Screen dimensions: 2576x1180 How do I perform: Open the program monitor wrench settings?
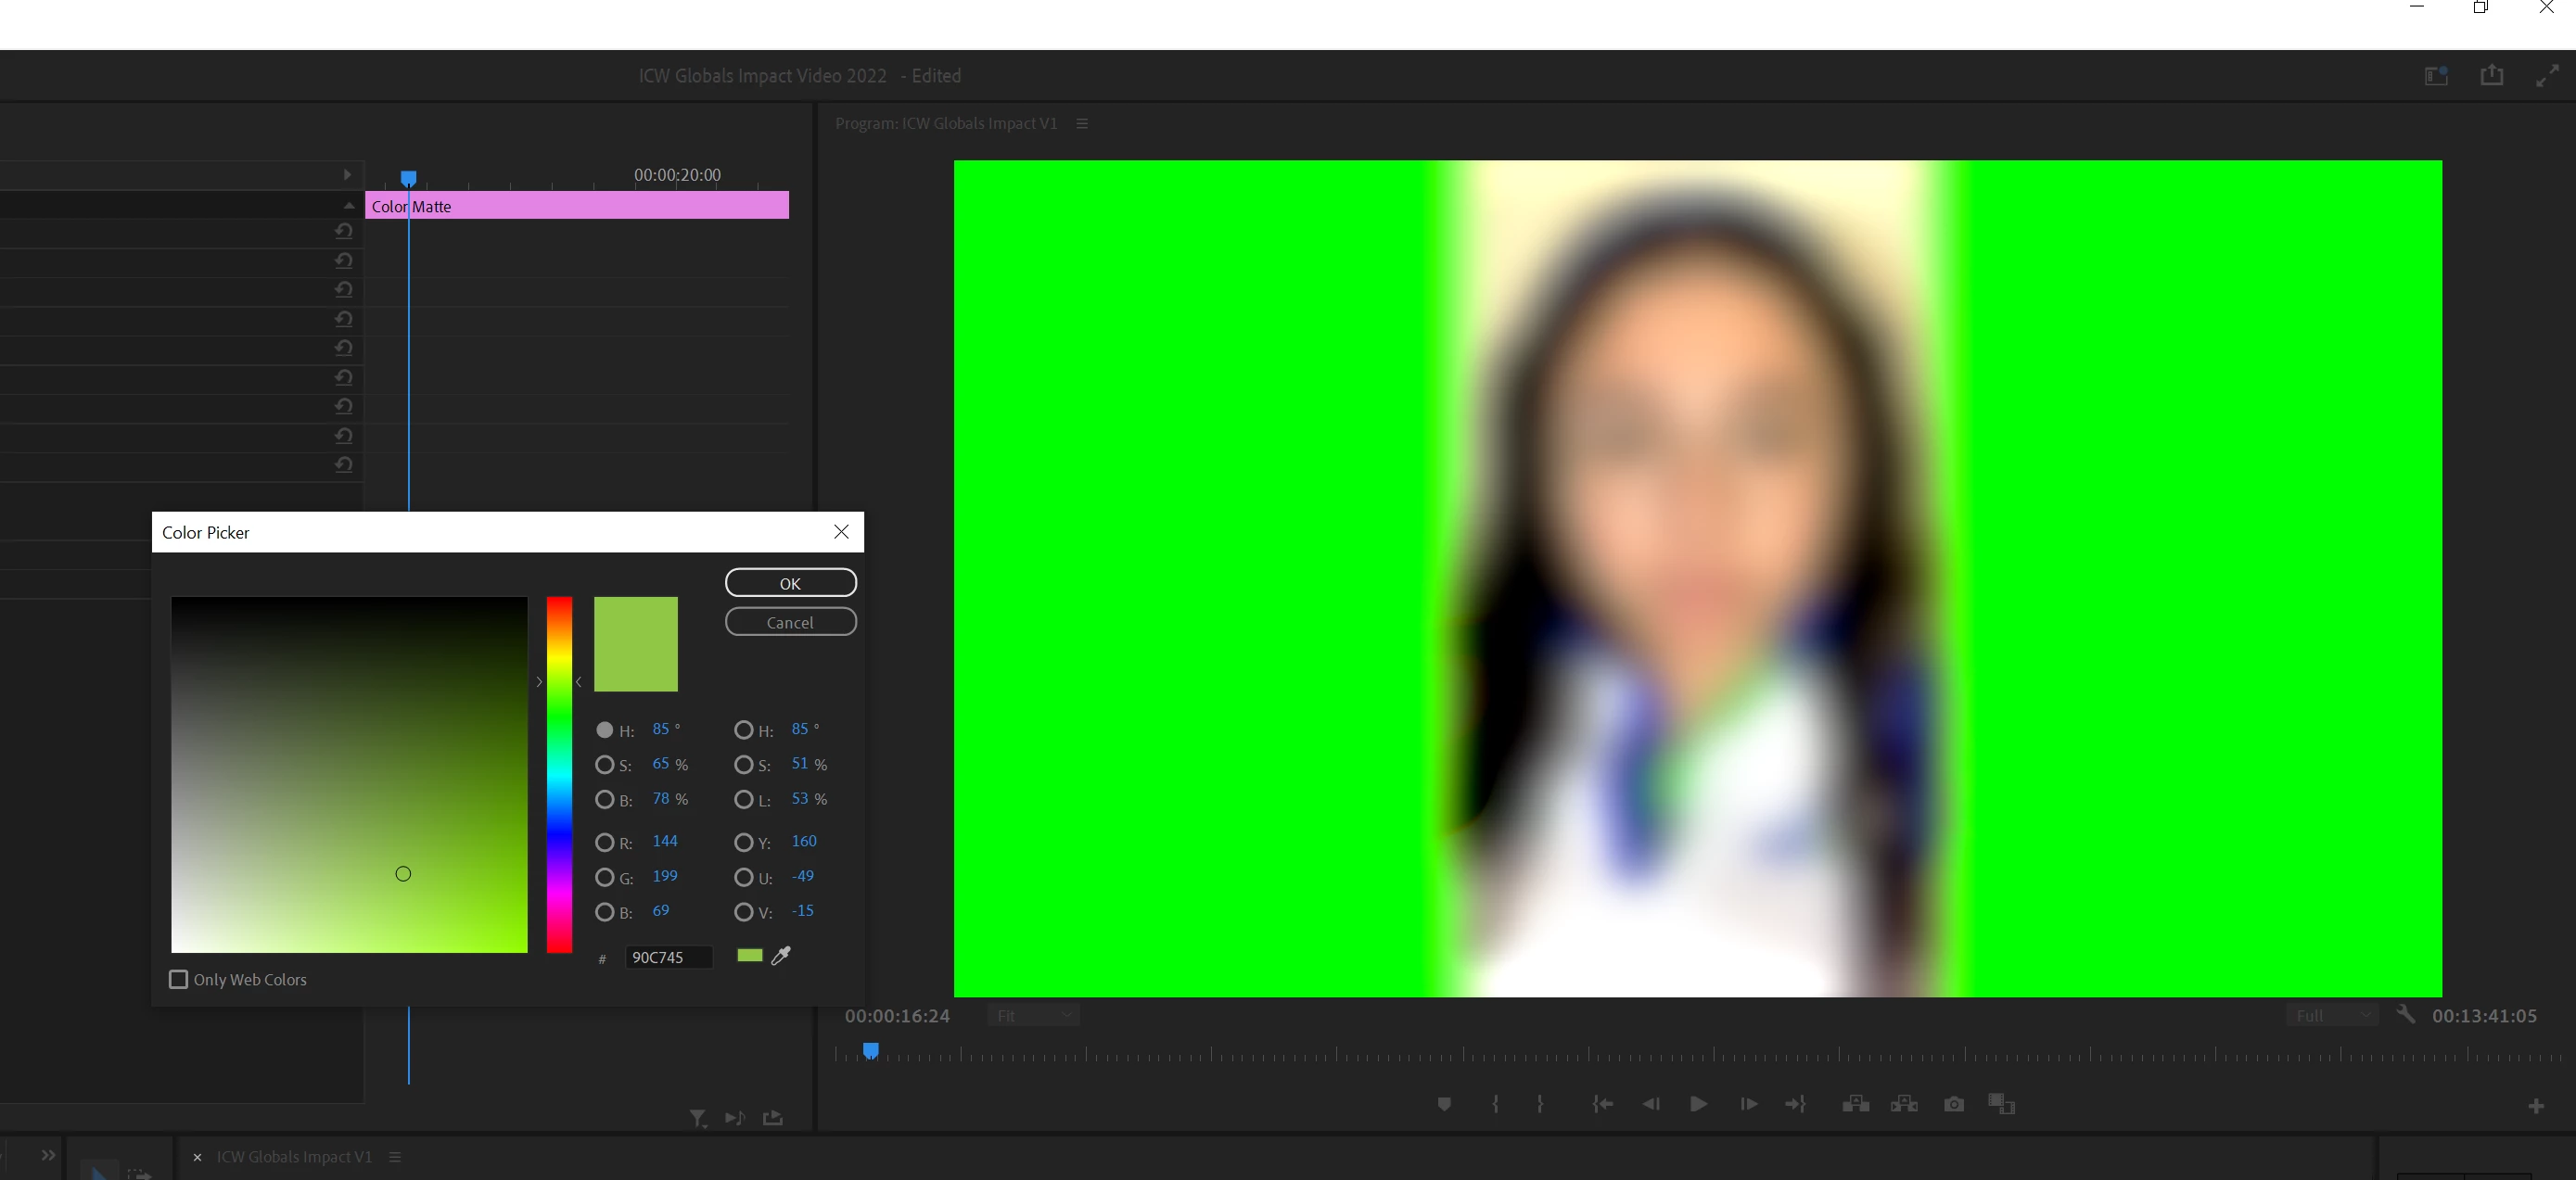2406,1014
